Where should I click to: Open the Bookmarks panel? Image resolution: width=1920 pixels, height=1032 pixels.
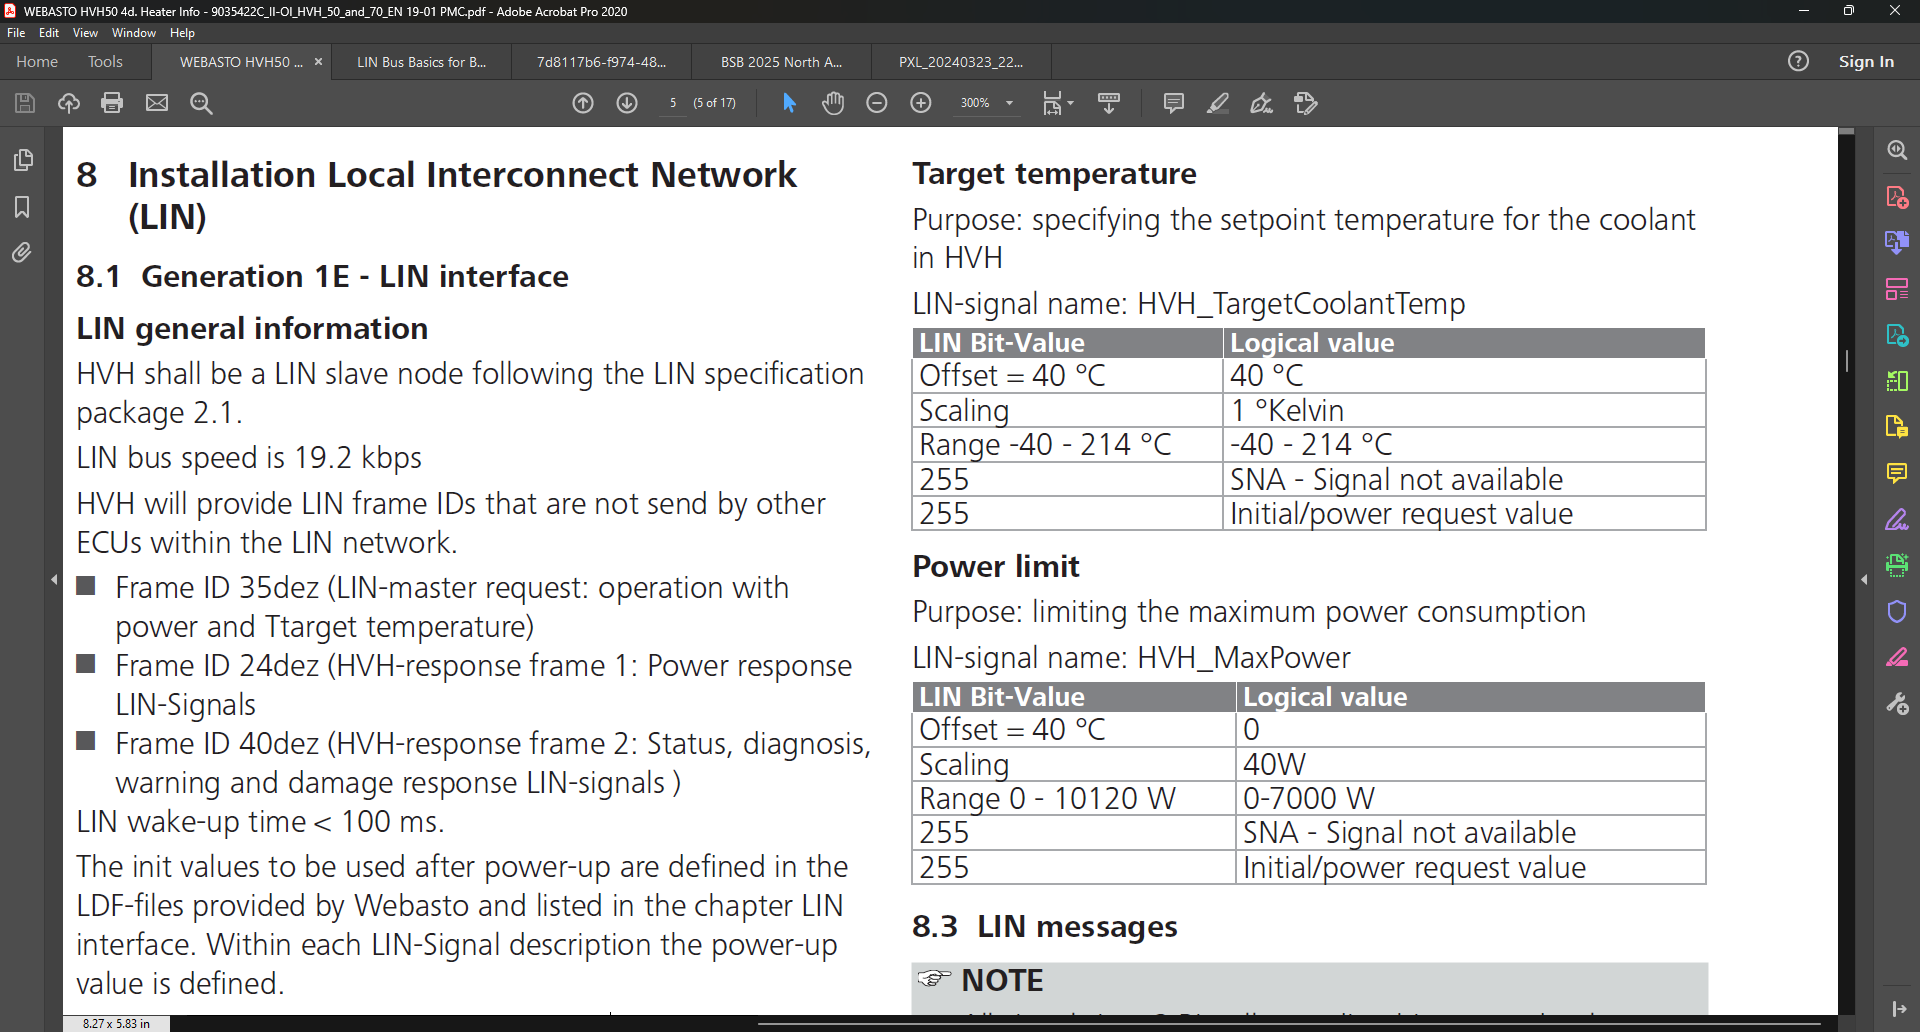point(22,207)
